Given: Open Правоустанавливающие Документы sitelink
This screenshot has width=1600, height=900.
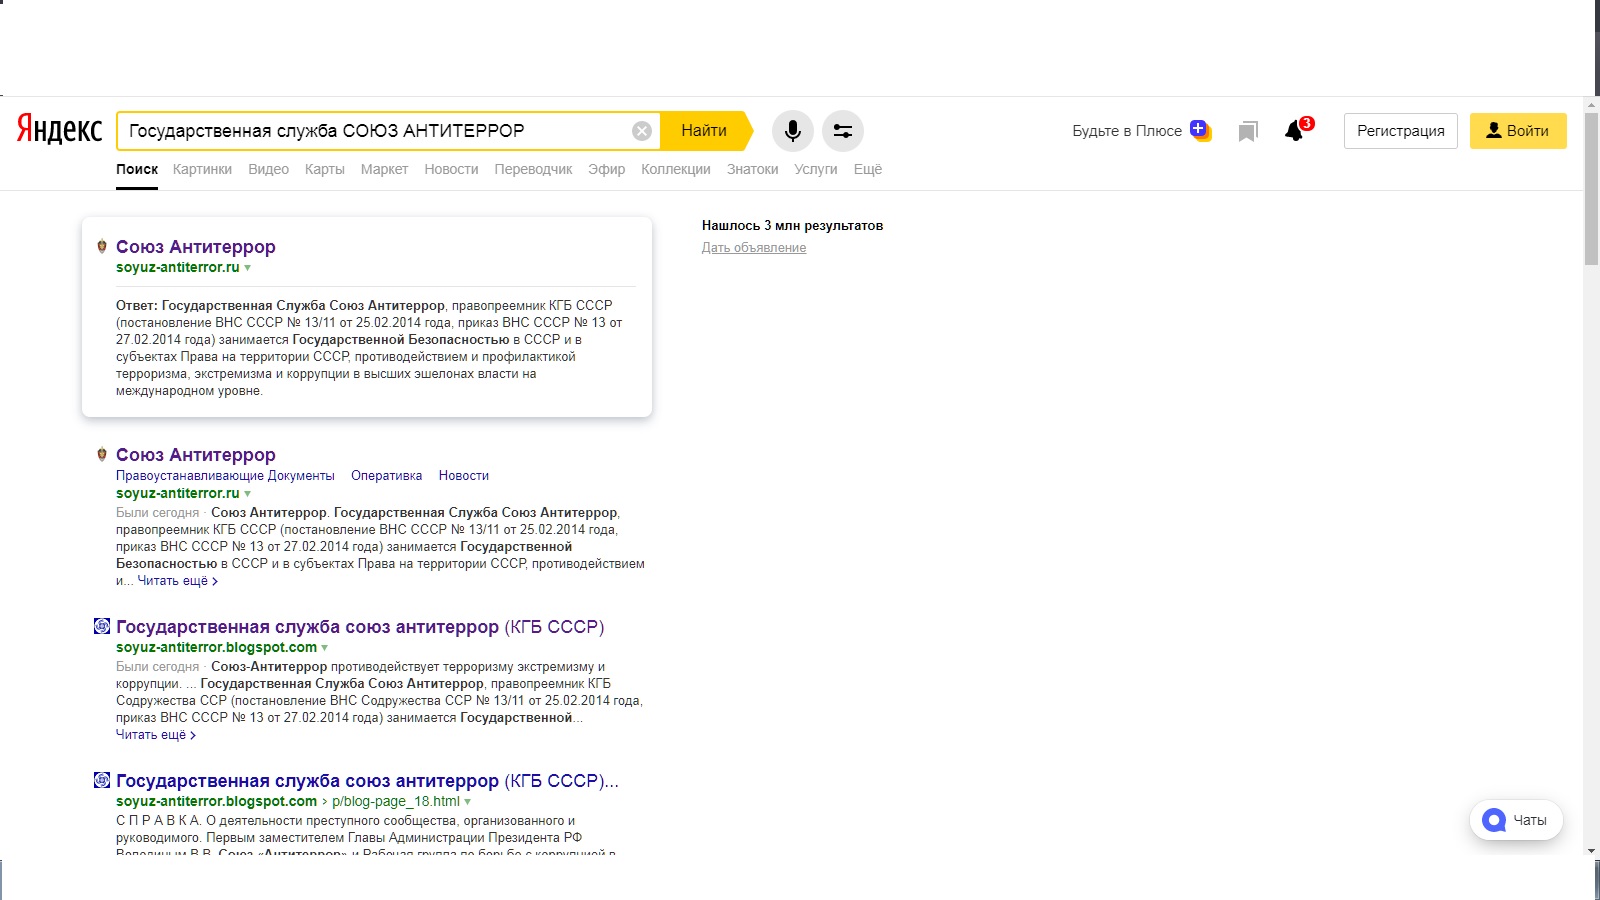Looking at the screenshot, I should point(225,476).
